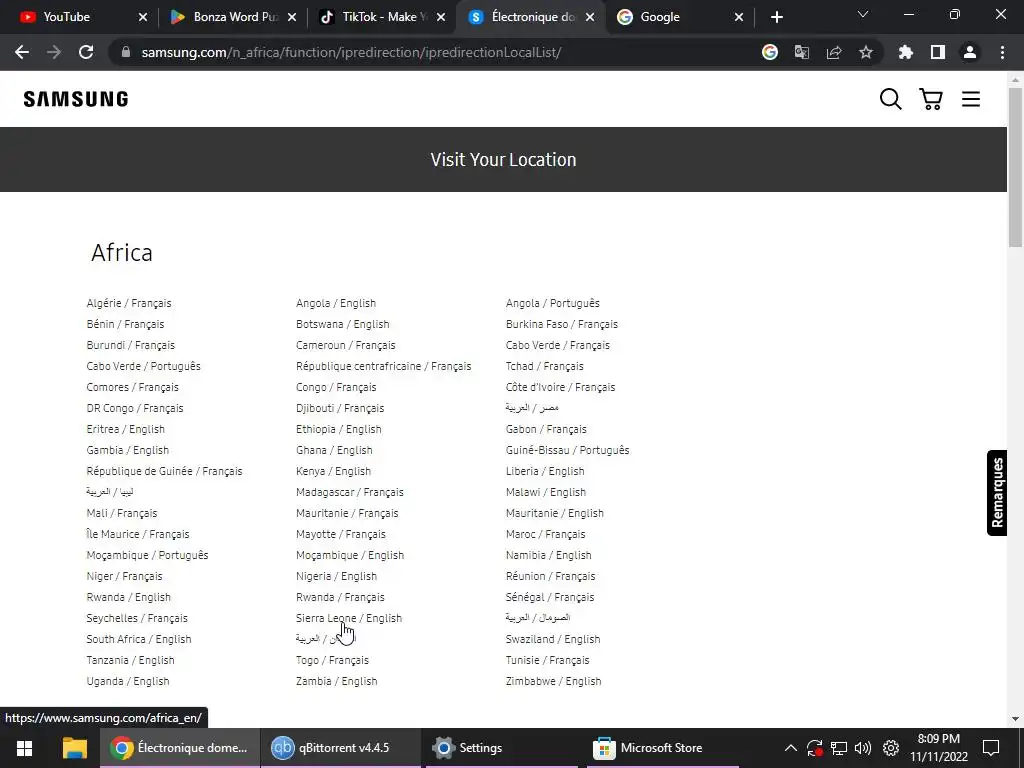Open Sénégal / Français
Image resolution: width=1024 pixels, height=768 pixels.
550,597
